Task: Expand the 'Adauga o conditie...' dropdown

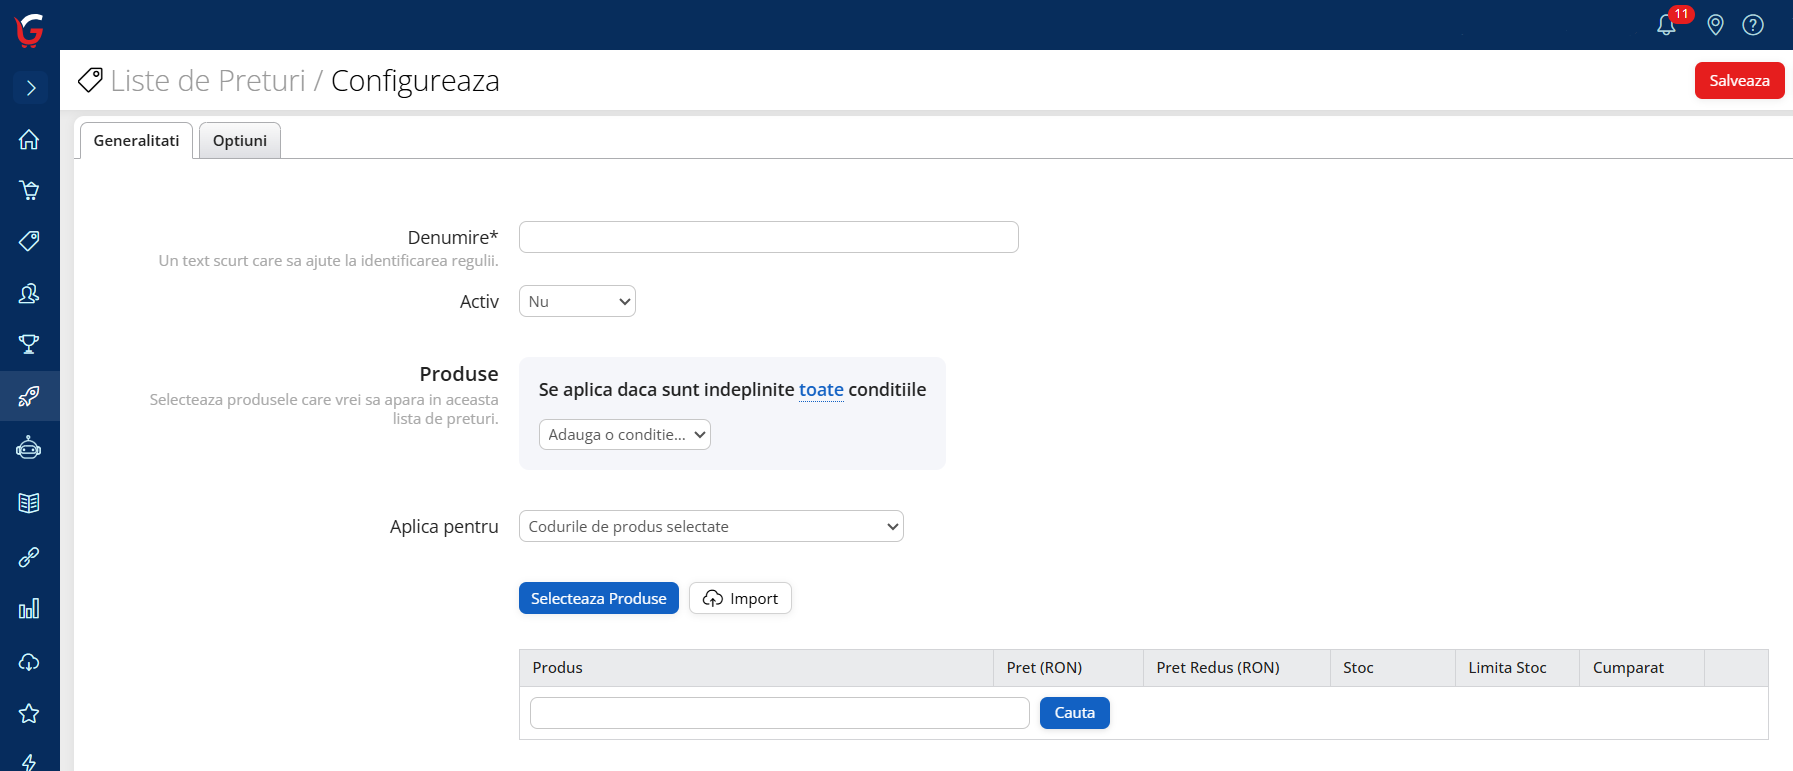Action: (x=625, y=435)
